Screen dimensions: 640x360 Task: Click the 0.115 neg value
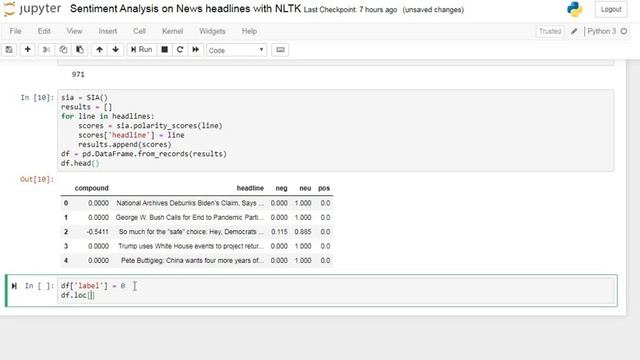[x=279, y=232]
